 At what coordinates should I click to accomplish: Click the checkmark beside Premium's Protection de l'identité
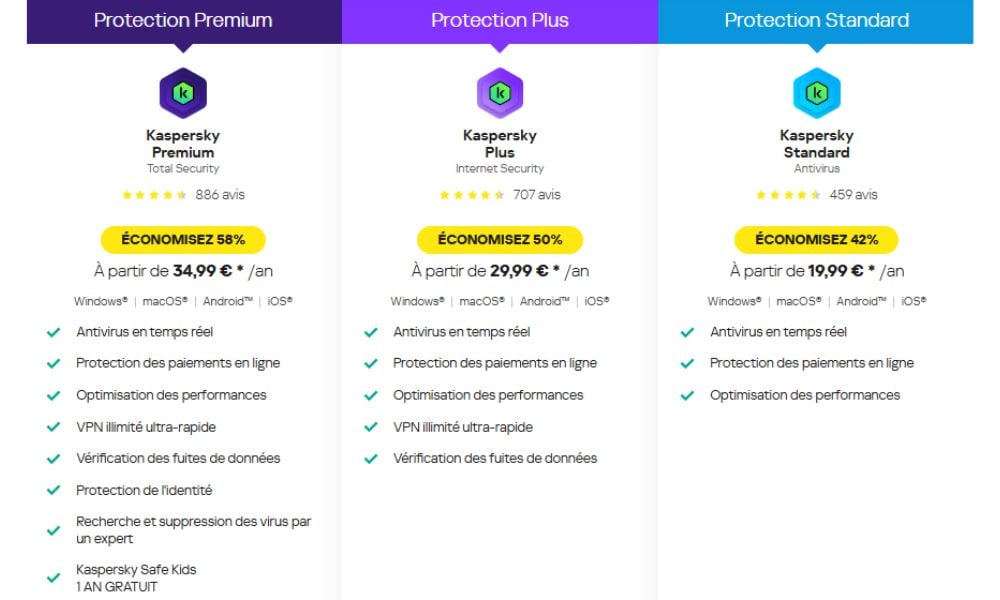(x=54, y=491)
